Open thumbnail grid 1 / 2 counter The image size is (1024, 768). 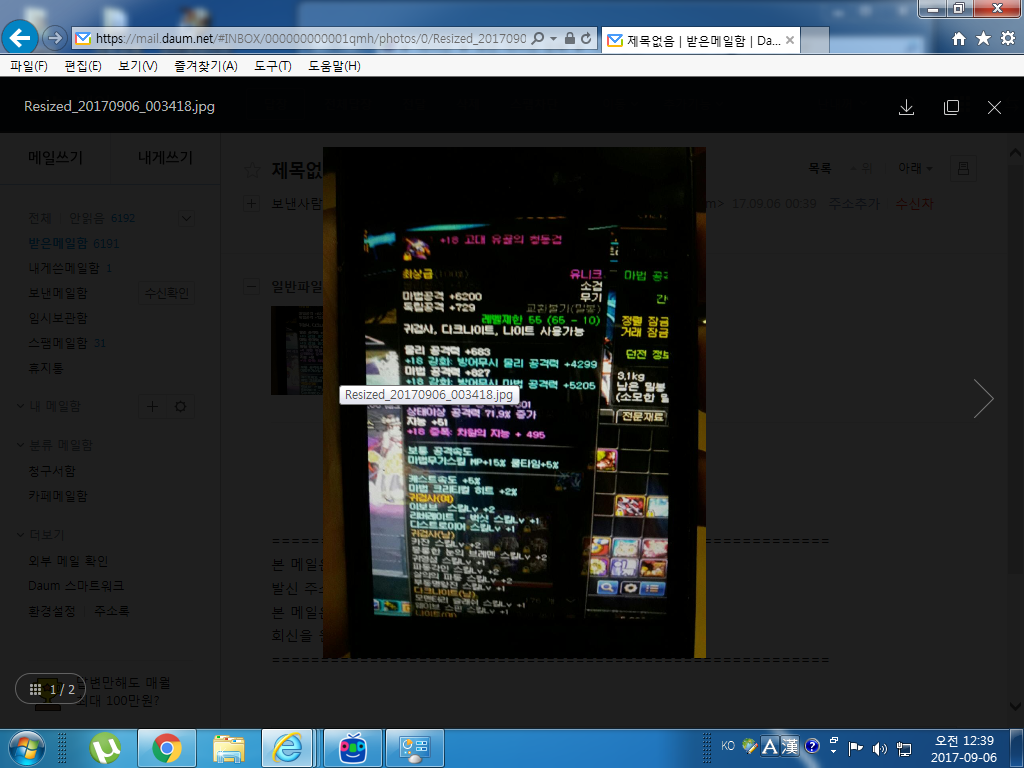(52, 689)
